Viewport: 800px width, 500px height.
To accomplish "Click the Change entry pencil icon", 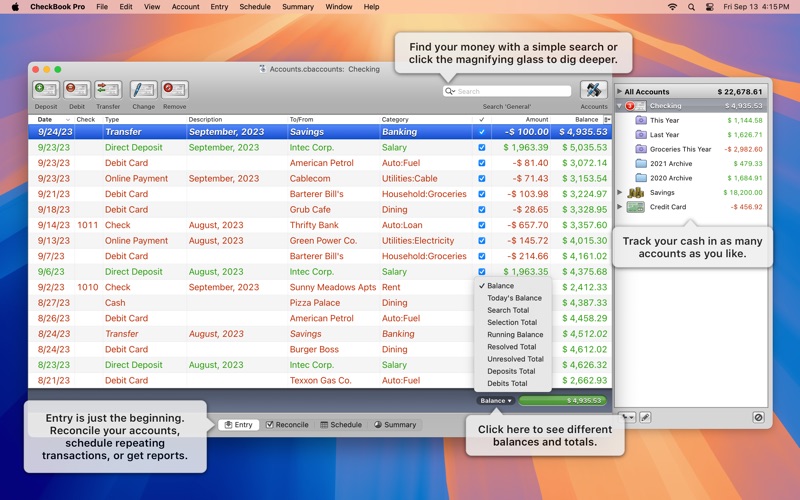I will point(143,90).
